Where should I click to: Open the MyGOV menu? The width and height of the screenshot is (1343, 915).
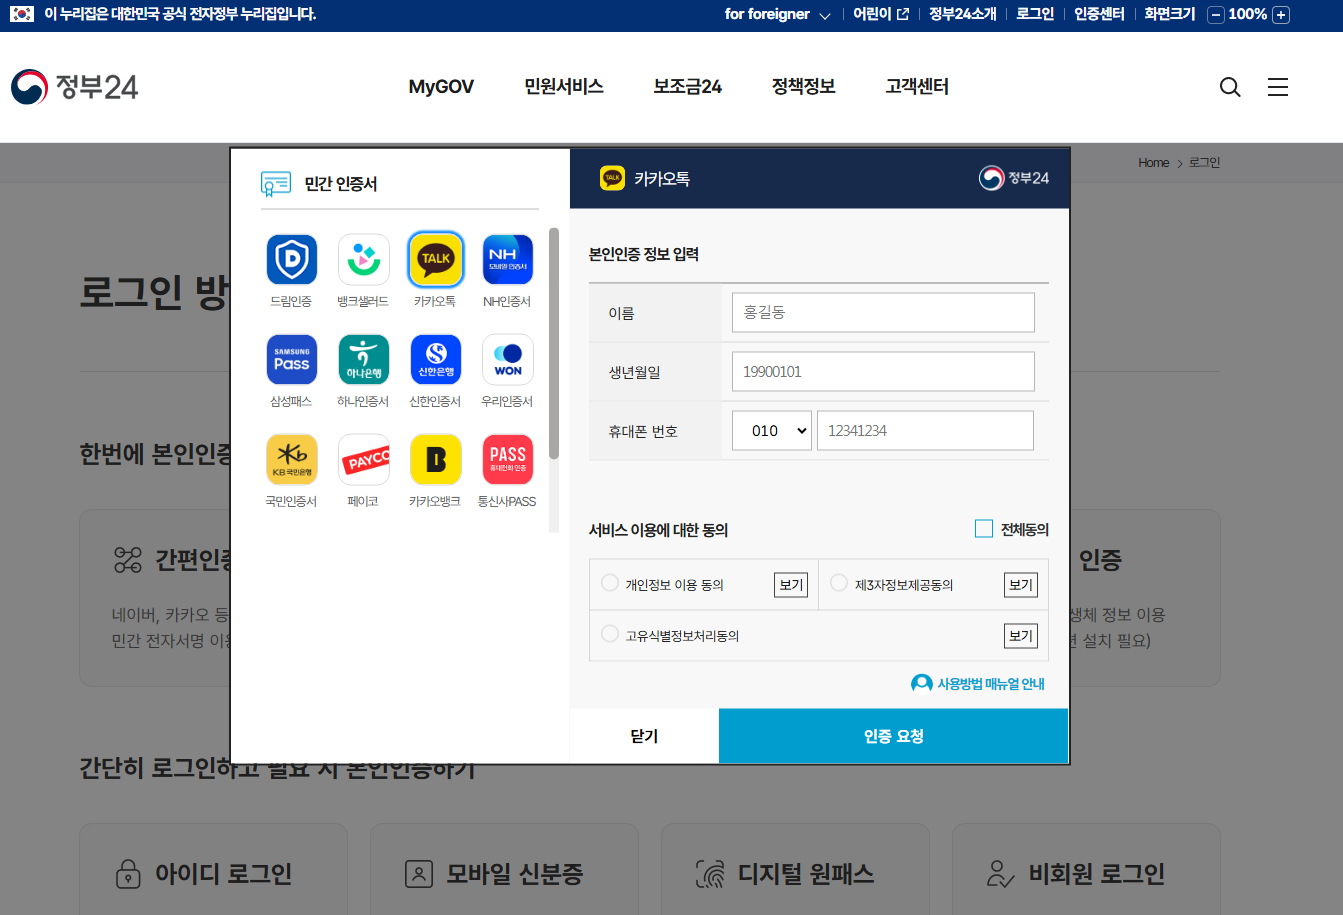coord(441,87)
